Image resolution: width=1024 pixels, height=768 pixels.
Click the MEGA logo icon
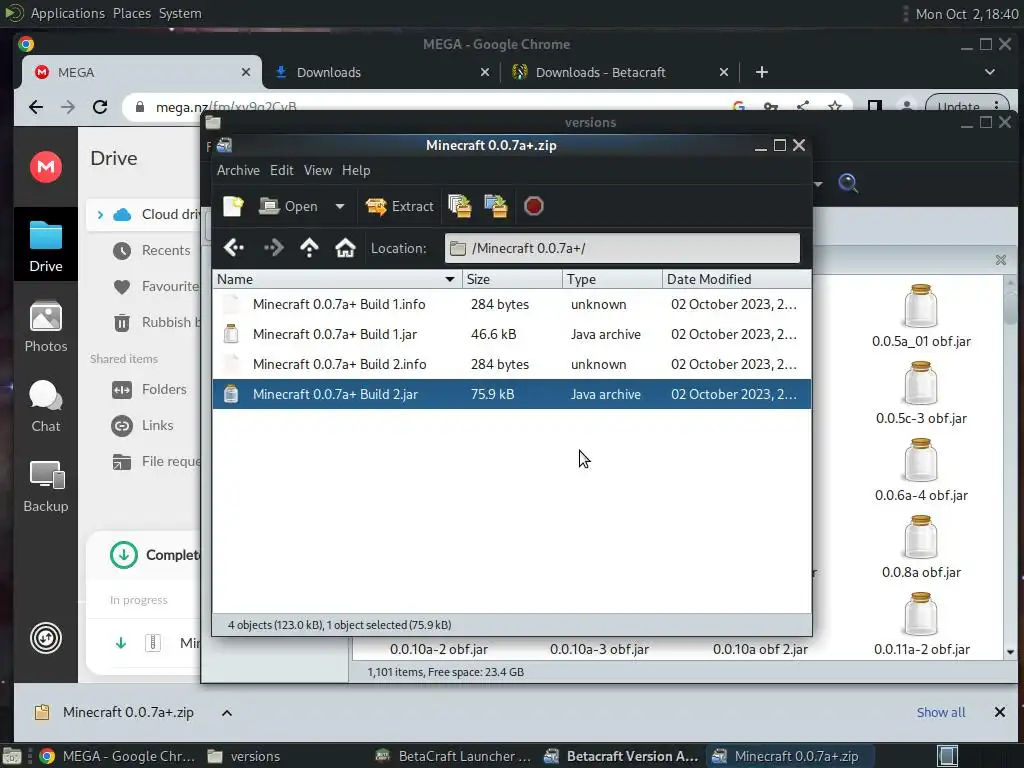pyautogui.click(x=46, y=167)
